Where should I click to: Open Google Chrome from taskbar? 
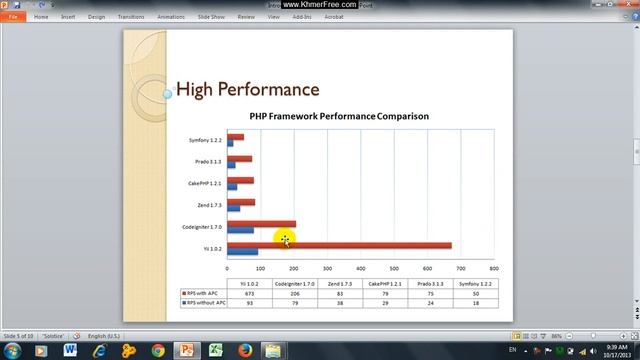click(158, 351)
